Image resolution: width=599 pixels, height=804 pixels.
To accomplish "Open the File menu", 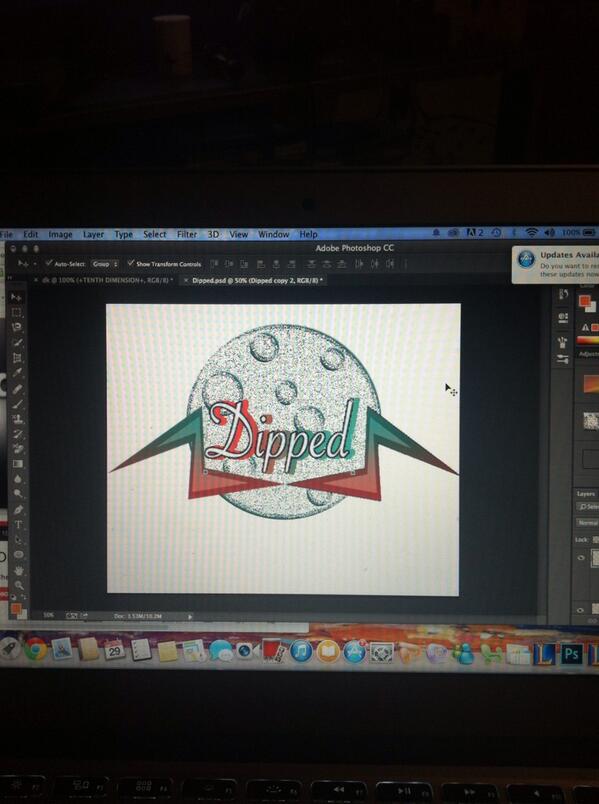I will [6, 234].
